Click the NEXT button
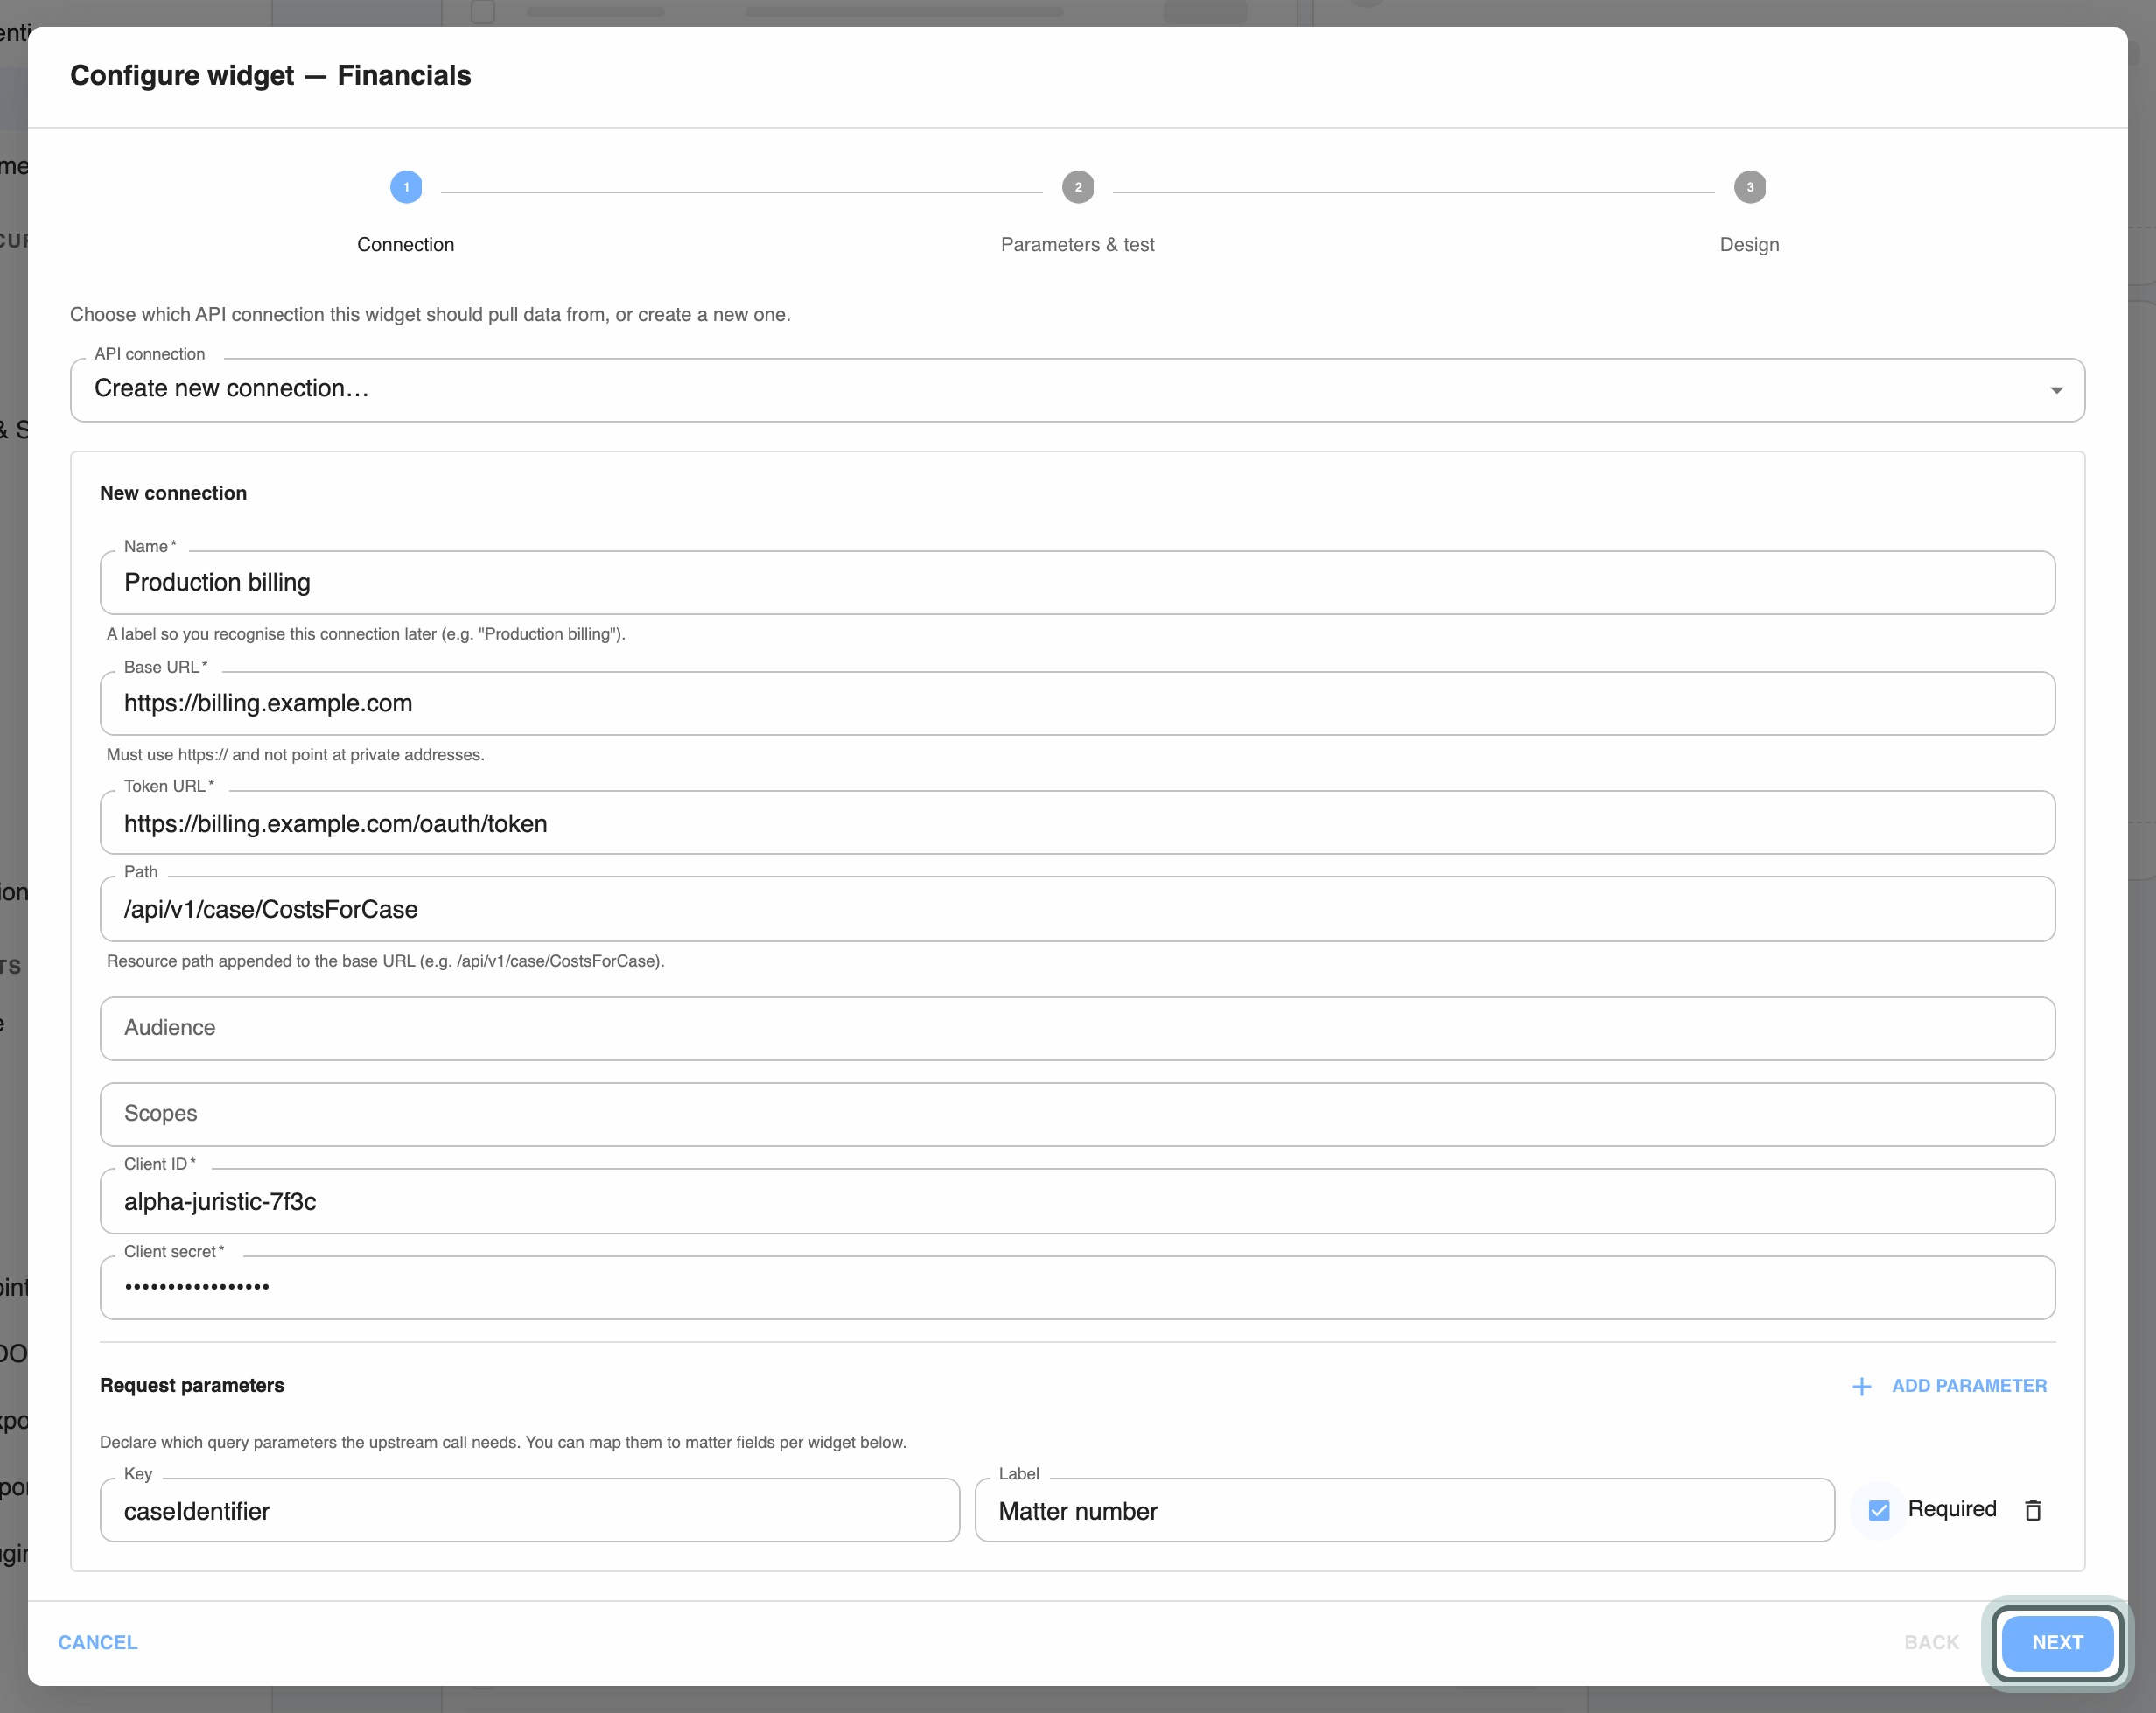 pos(2057,1642)
